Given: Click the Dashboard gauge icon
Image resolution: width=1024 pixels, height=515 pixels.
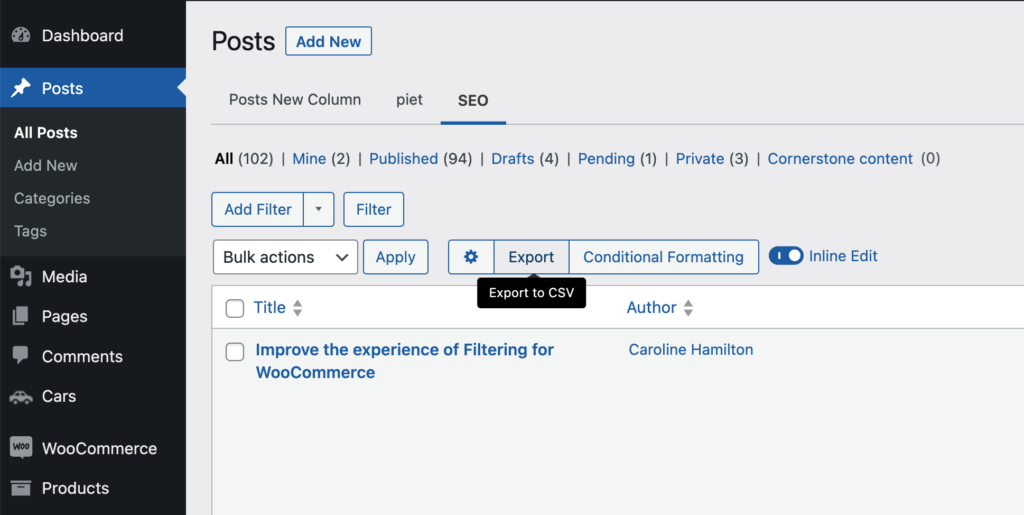Looking at the screenshot, I should click(21, 35).
